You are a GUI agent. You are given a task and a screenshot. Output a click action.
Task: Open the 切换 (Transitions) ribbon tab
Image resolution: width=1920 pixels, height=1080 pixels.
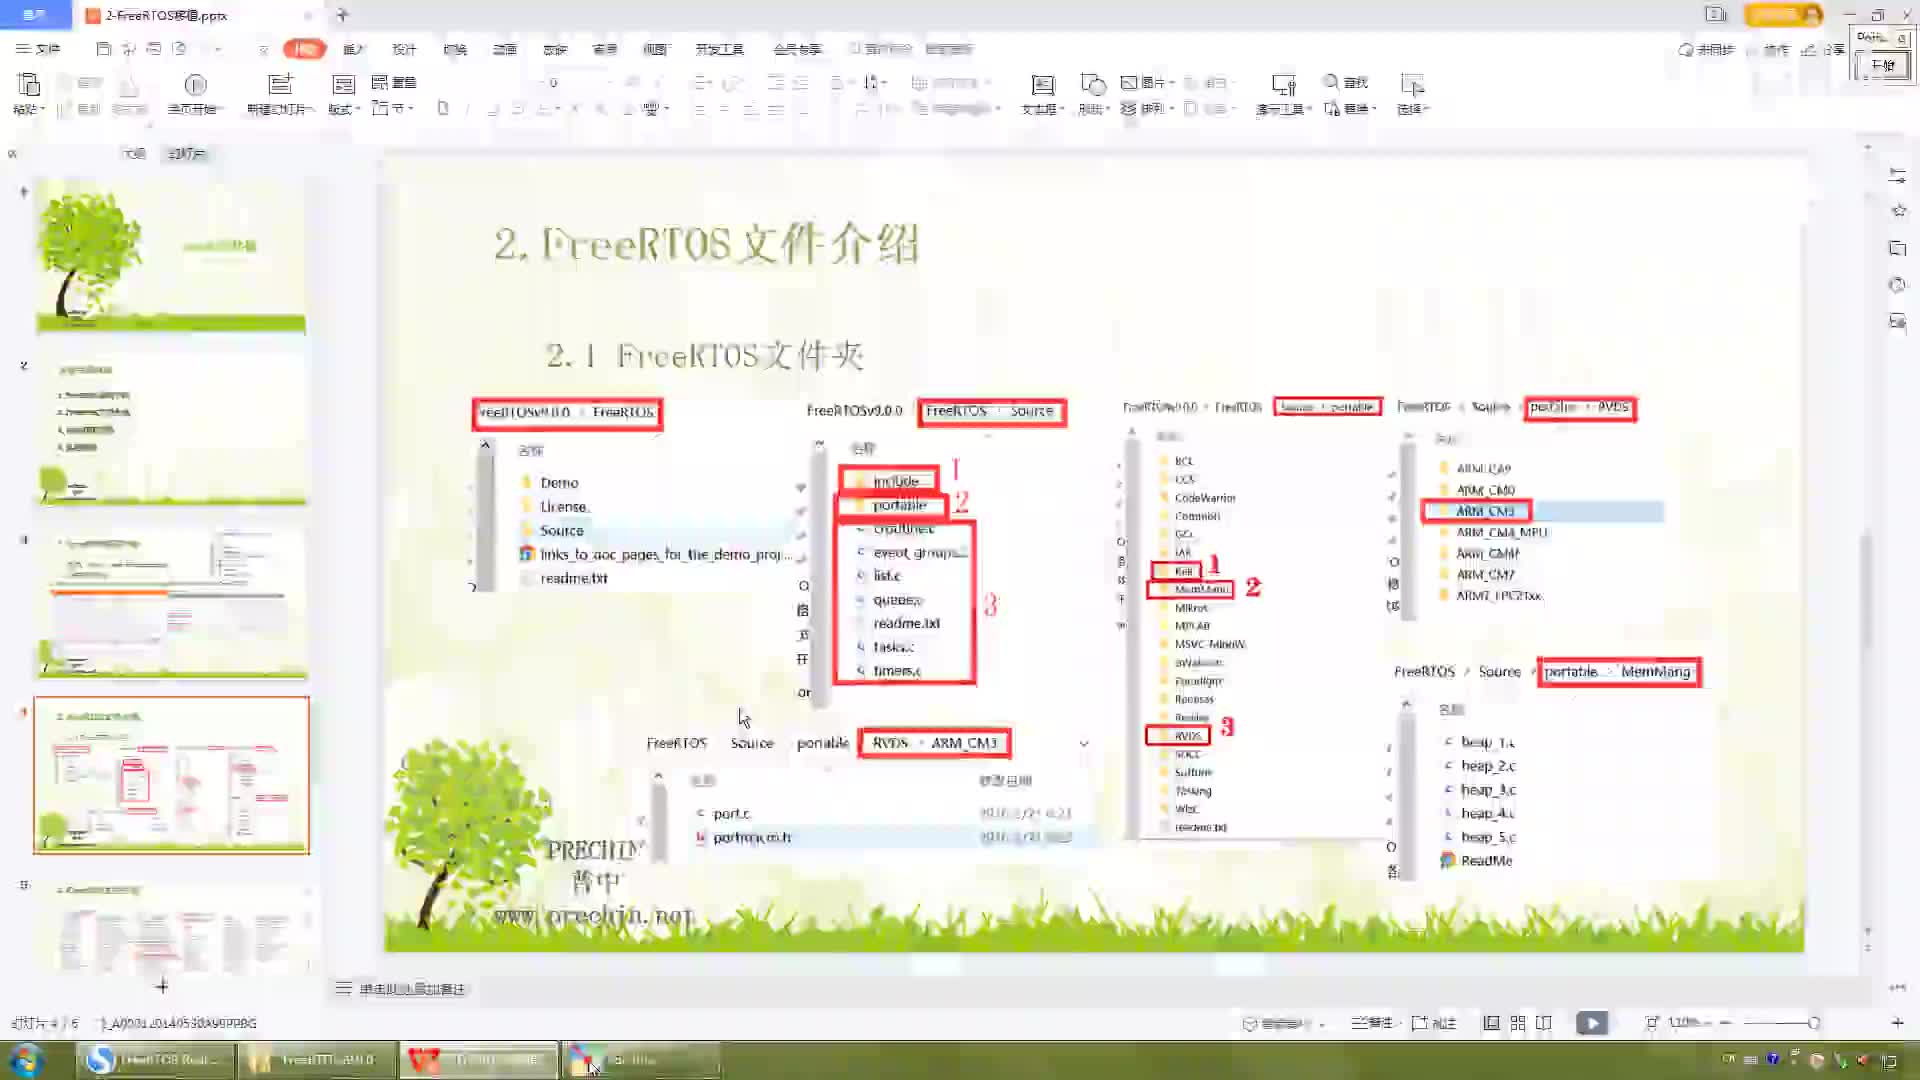click(455, 49)
